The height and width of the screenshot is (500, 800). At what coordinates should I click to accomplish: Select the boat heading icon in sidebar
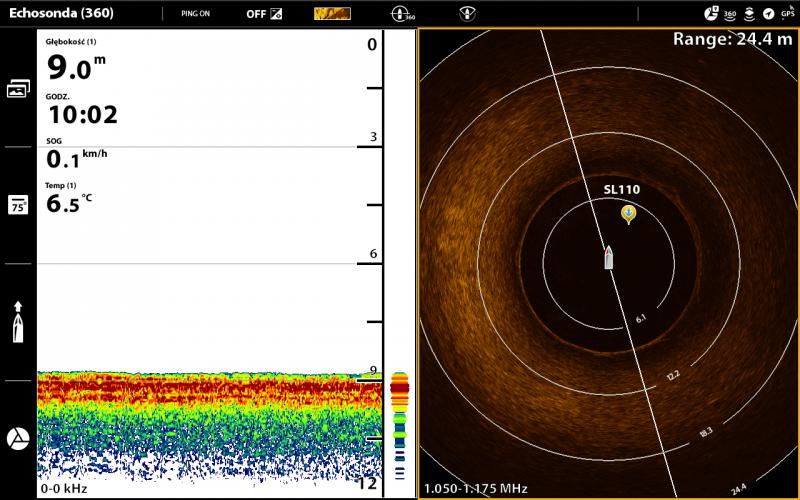(x=18, y=322)
